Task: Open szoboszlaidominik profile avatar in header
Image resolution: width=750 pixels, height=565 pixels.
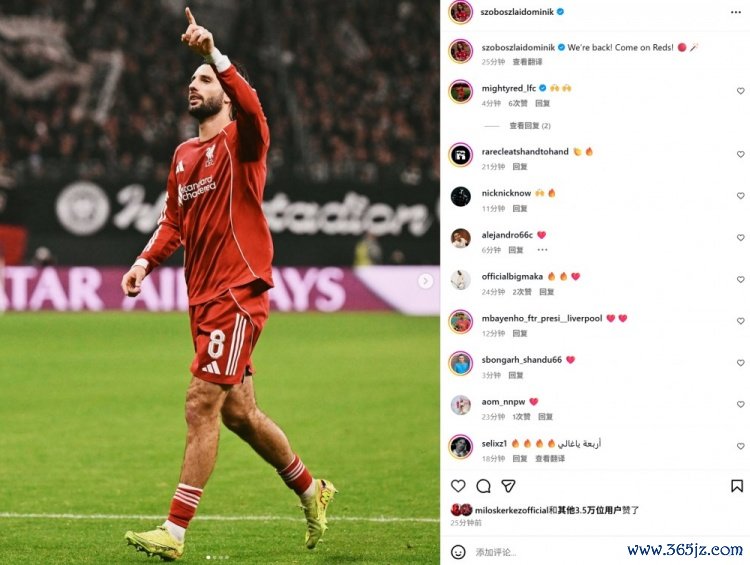Action: (461, 12)
